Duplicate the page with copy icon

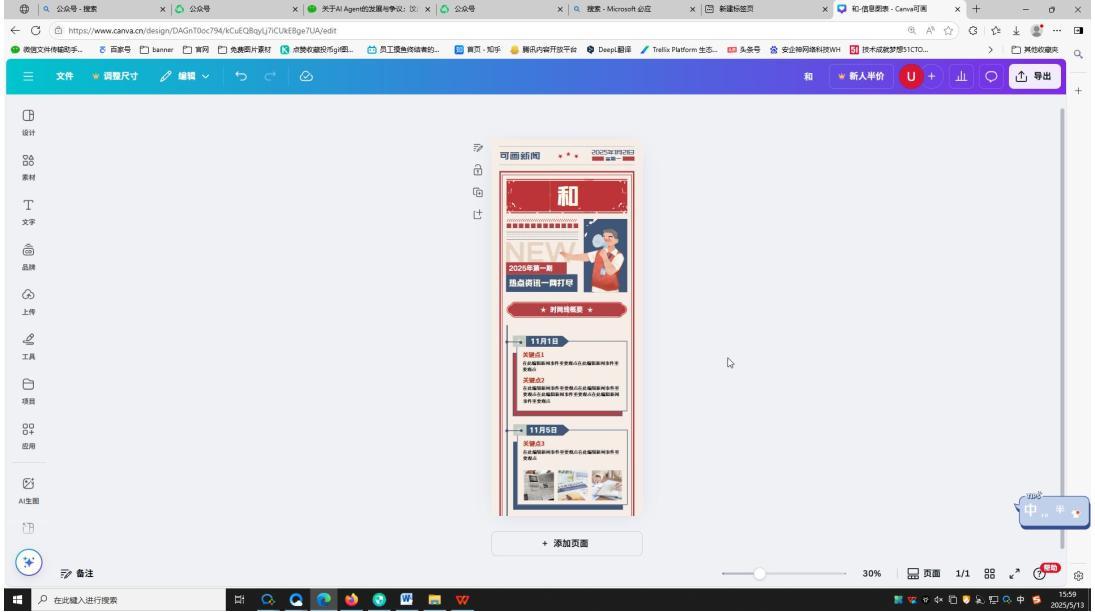[478, 192]
